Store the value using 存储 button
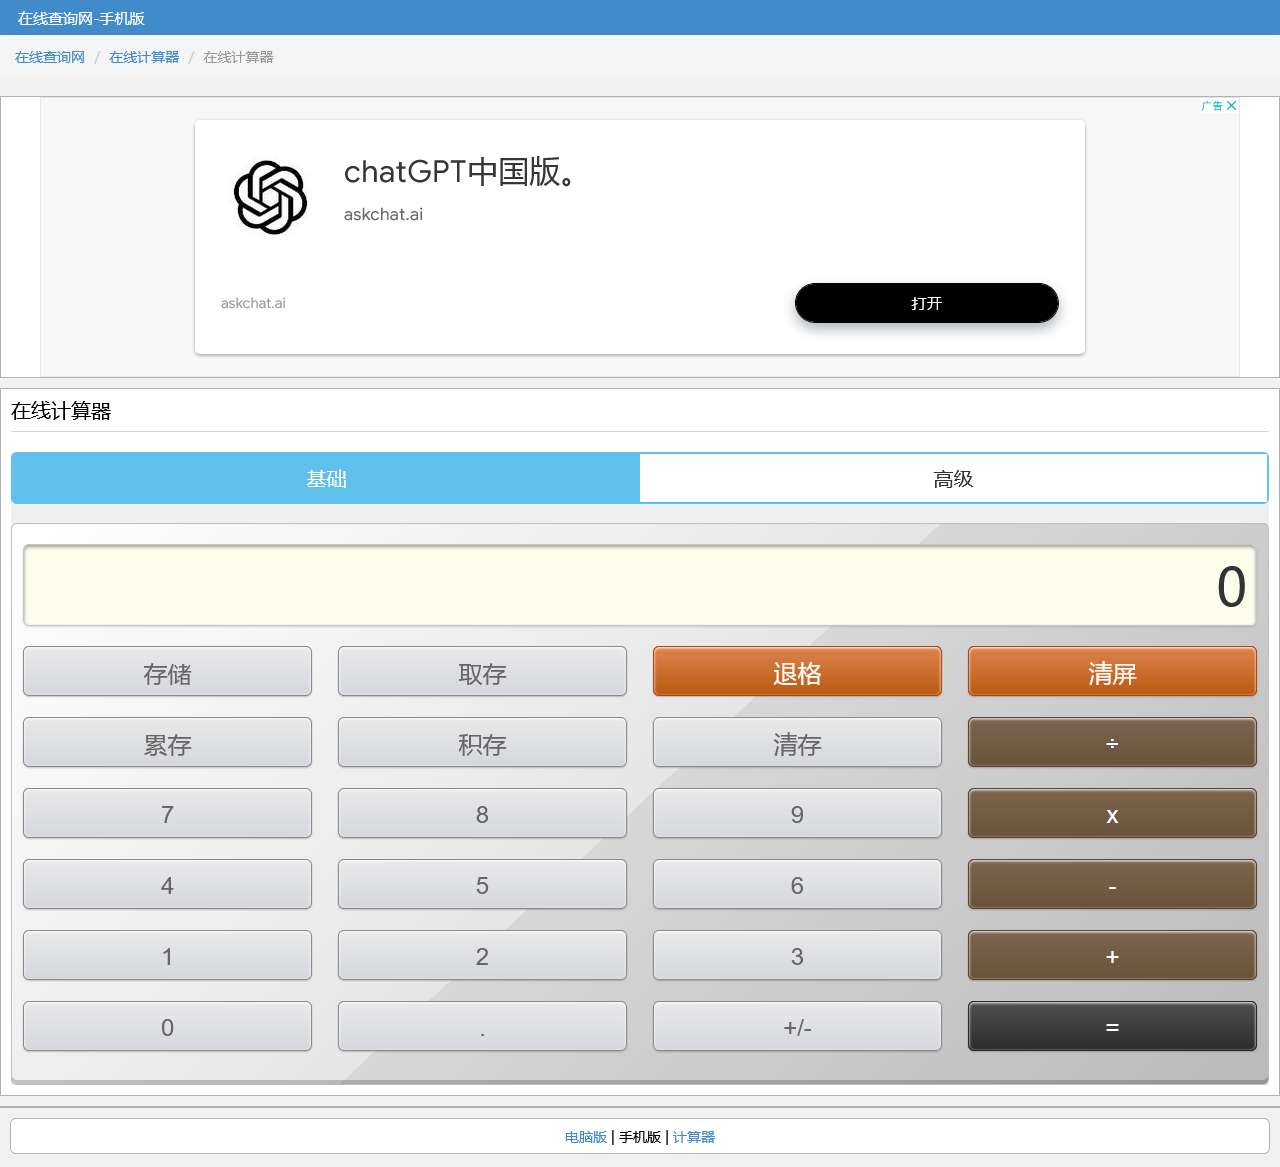This screenshot has height=1167, width=1280. (167, 671)
